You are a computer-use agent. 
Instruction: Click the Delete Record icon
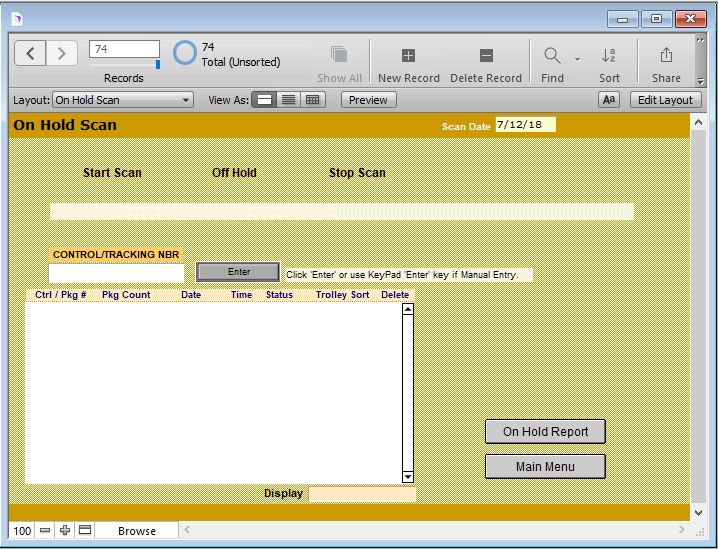click(486, 56)
